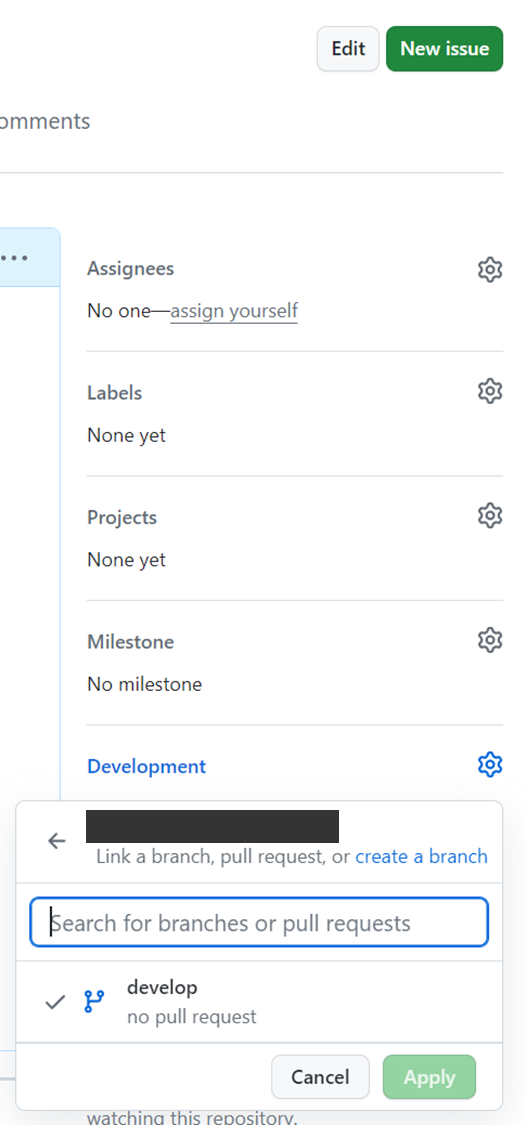The height and width of the screenshot is (1125, 526).
Task: Select the develop branch row
Action: coord(259,1002)
